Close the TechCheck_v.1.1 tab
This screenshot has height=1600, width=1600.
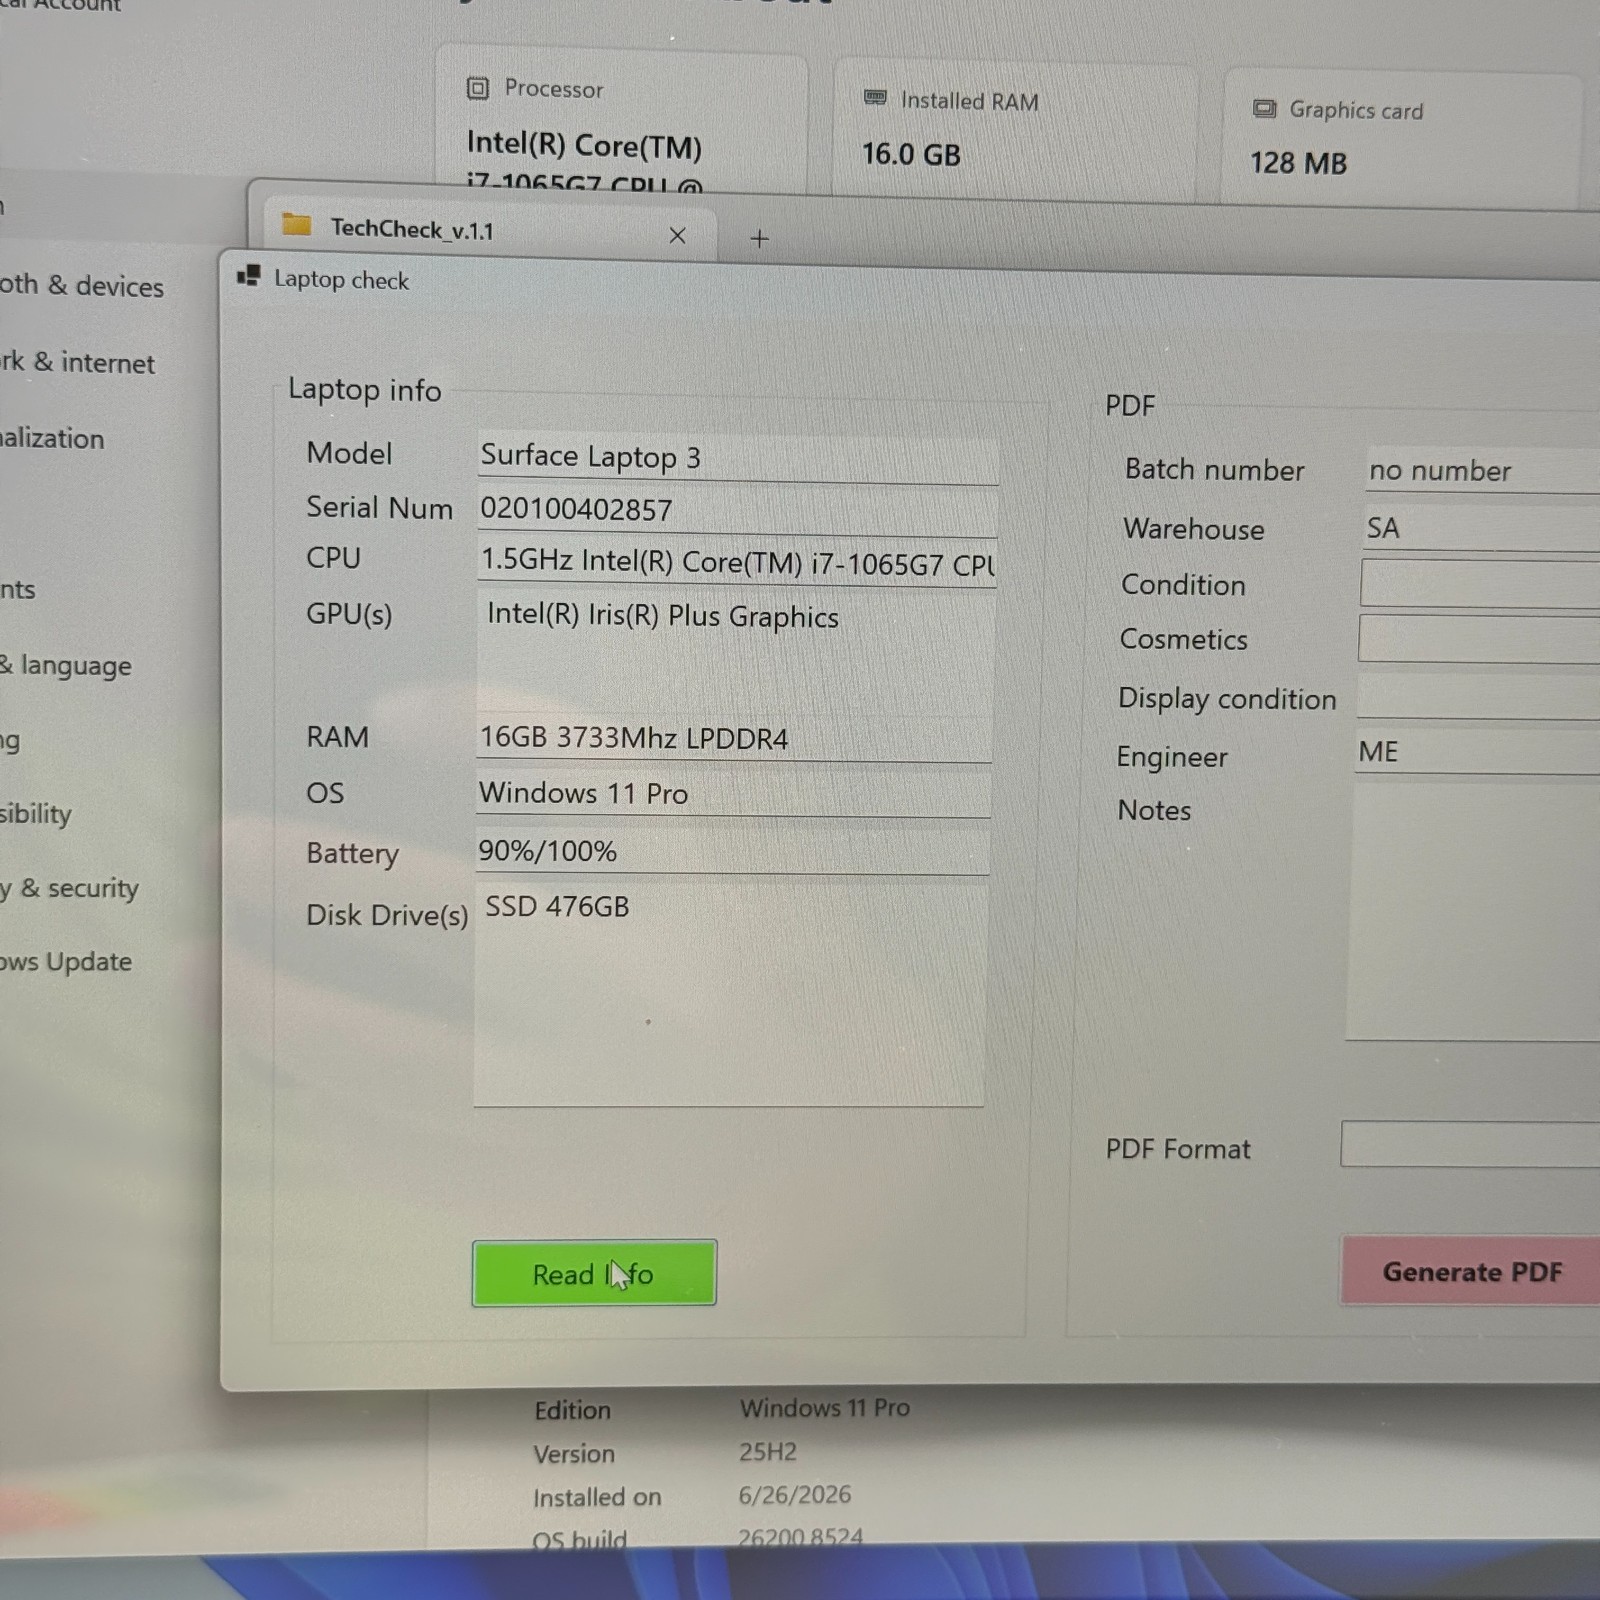point(677,236)
